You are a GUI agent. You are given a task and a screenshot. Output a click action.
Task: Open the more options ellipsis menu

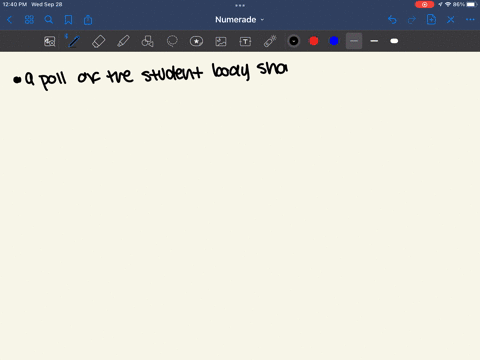pos(470,20)
